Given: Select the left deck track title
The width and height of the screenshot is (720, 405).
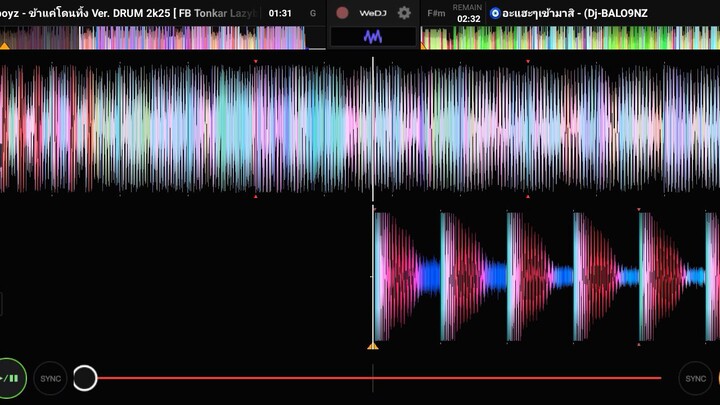Looking at the screenshot, I should point(130,13).
